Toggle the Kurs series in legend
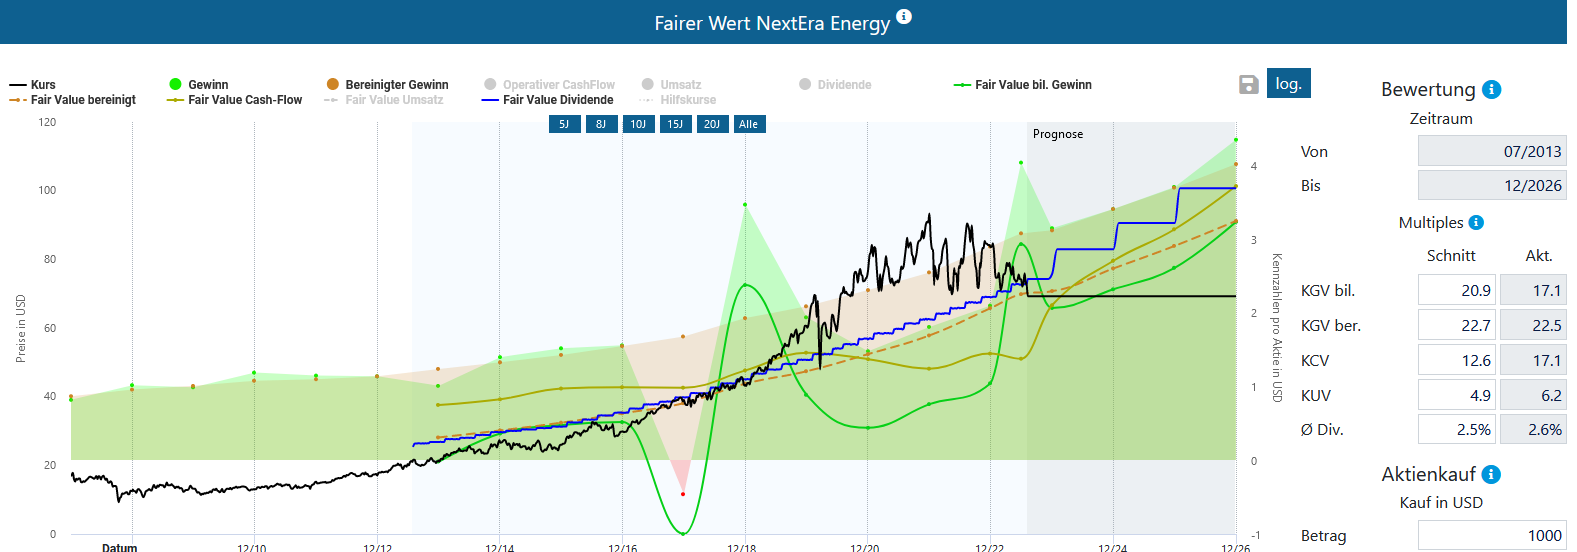The image size is (1577, 552). tap(33, 85)
